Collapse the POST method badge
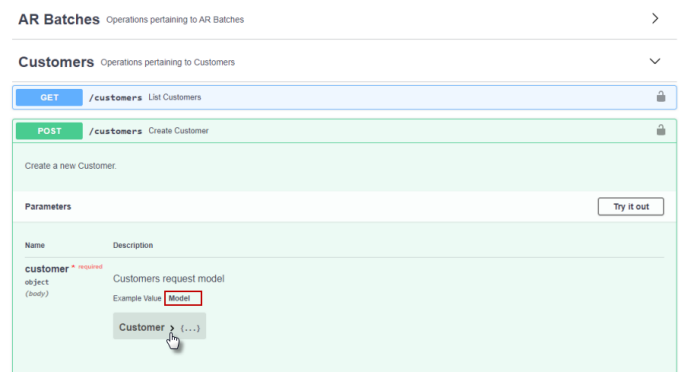 pyautogui.click(x=49, y=131)
